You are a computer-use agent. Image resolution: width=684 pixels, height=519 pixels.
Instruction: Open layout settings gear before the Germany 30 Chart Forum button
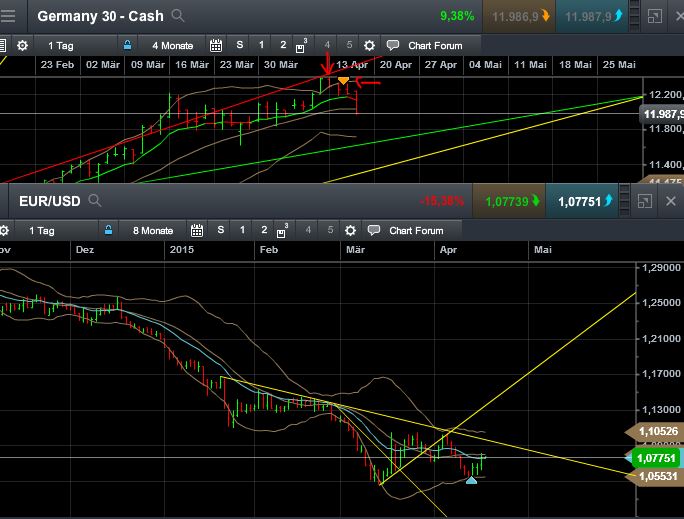[369, 45]
